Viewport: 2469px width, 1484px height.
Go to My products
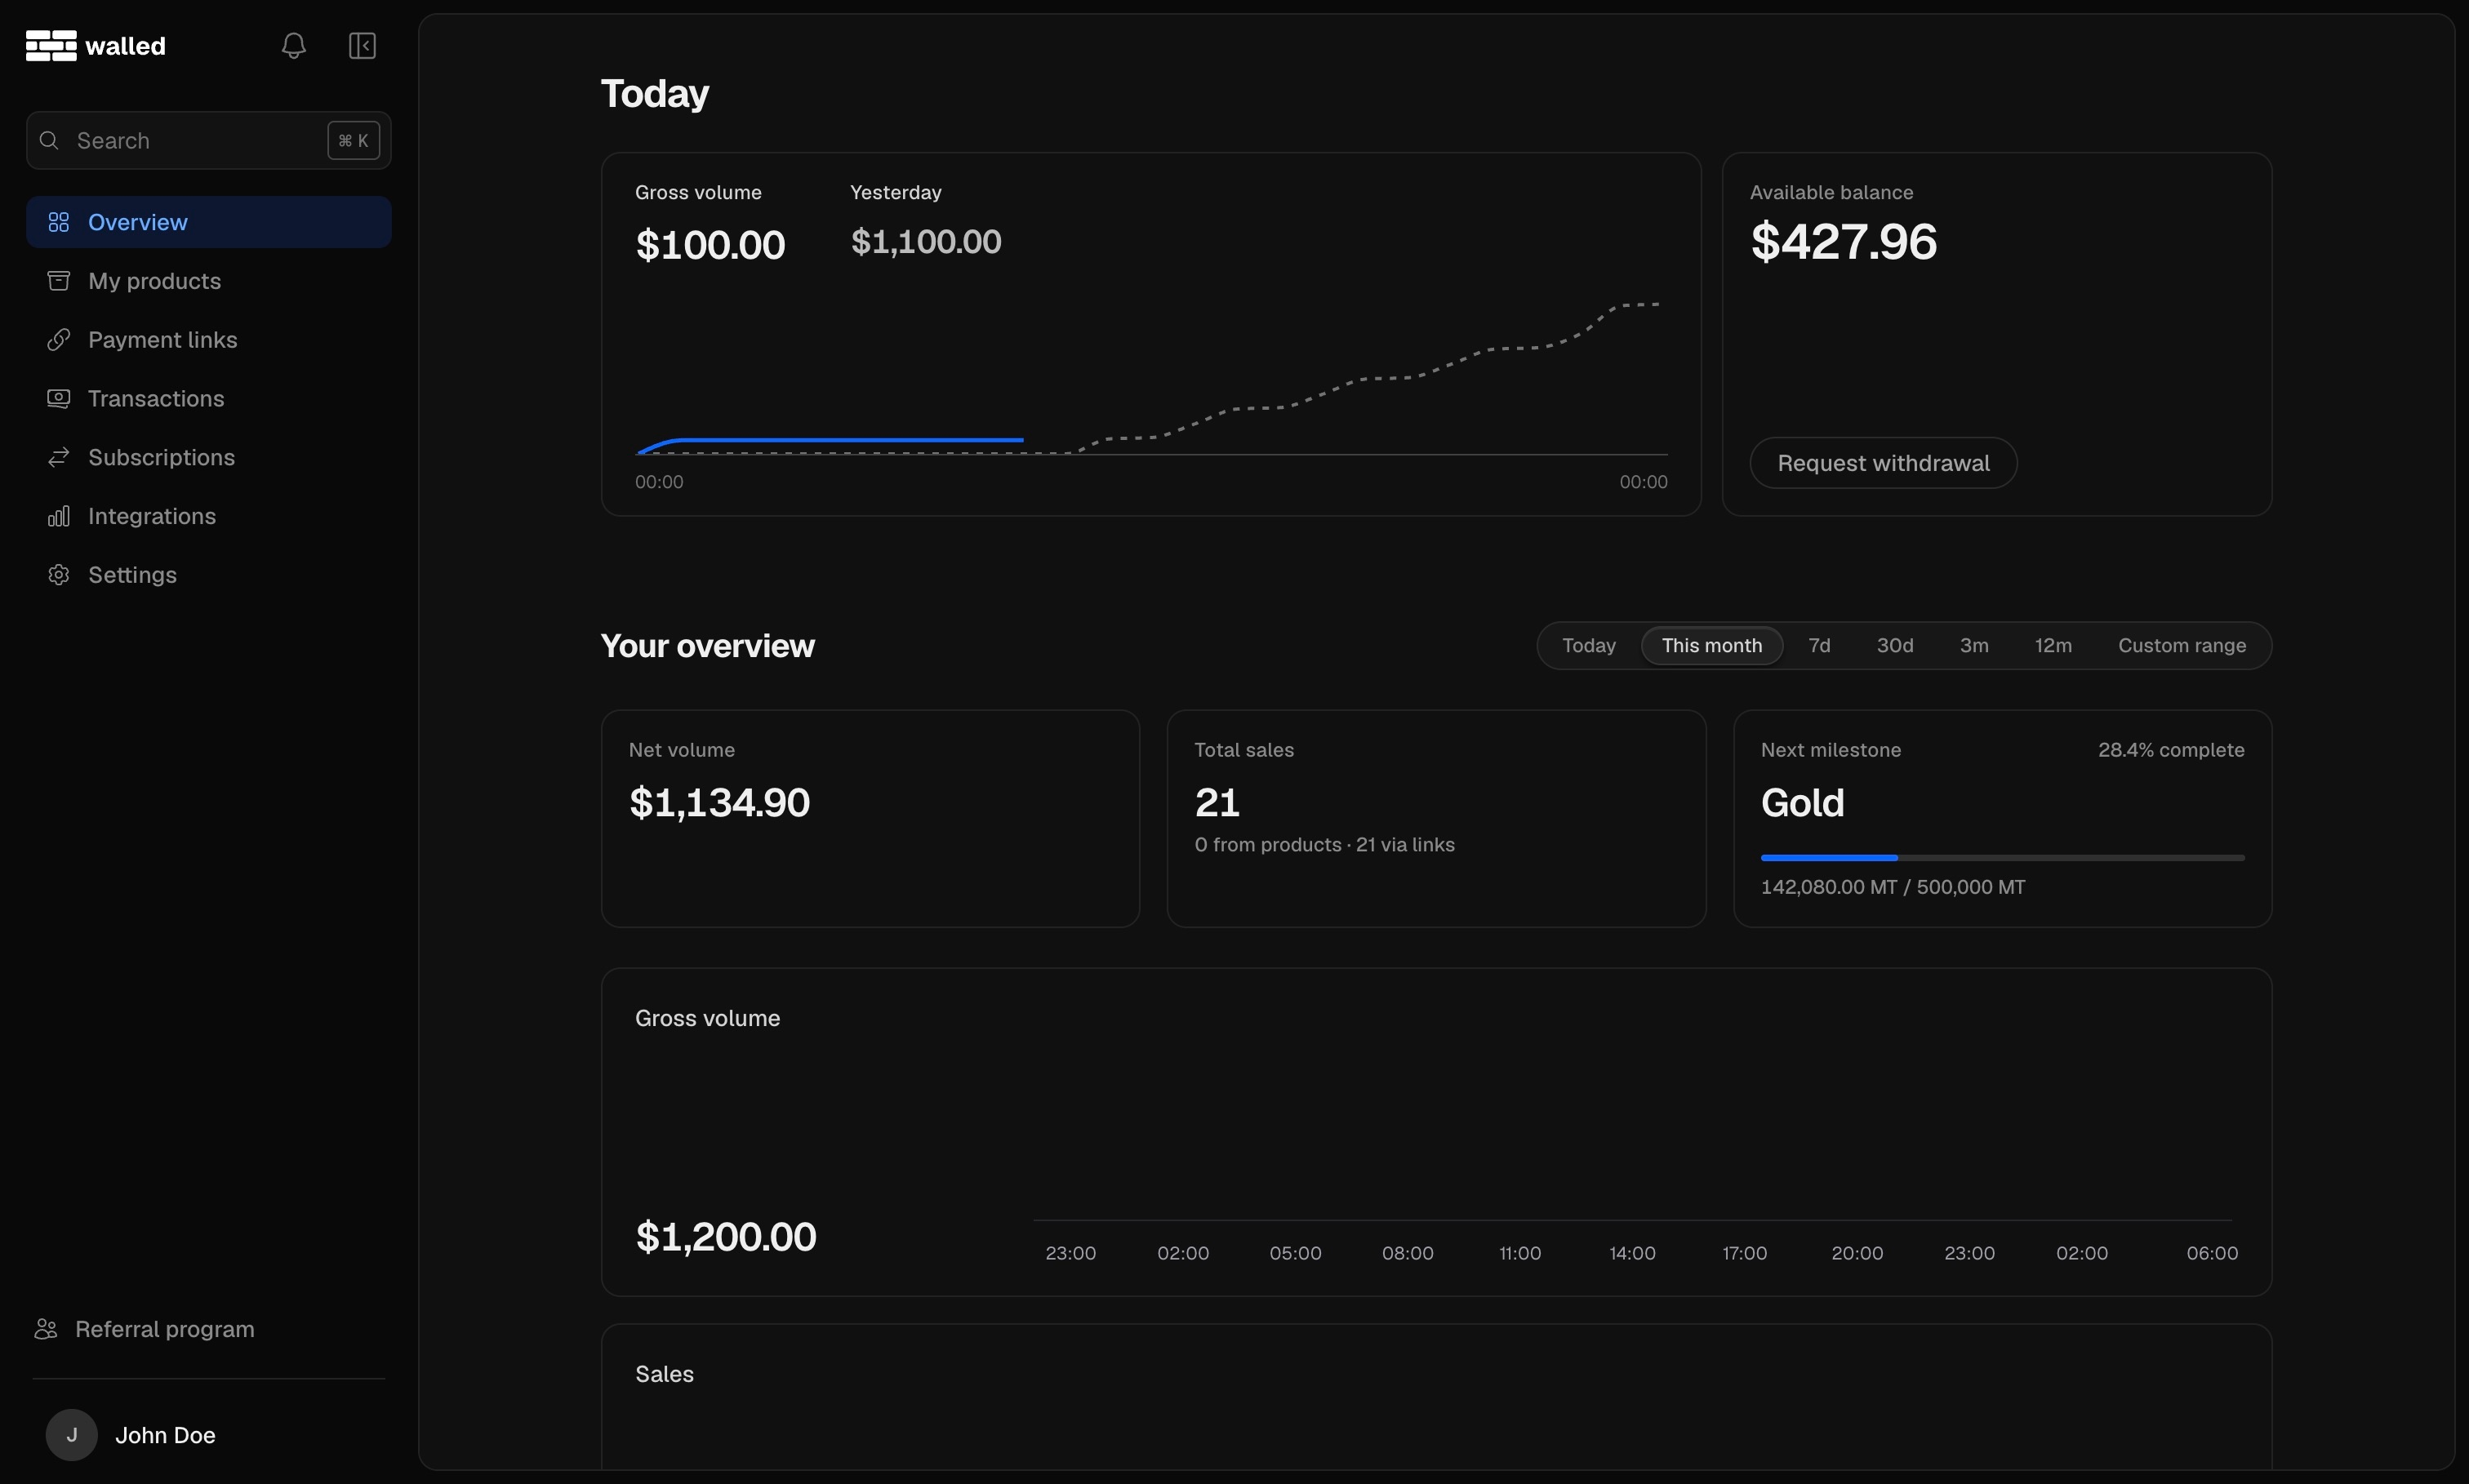click(209, 281)
